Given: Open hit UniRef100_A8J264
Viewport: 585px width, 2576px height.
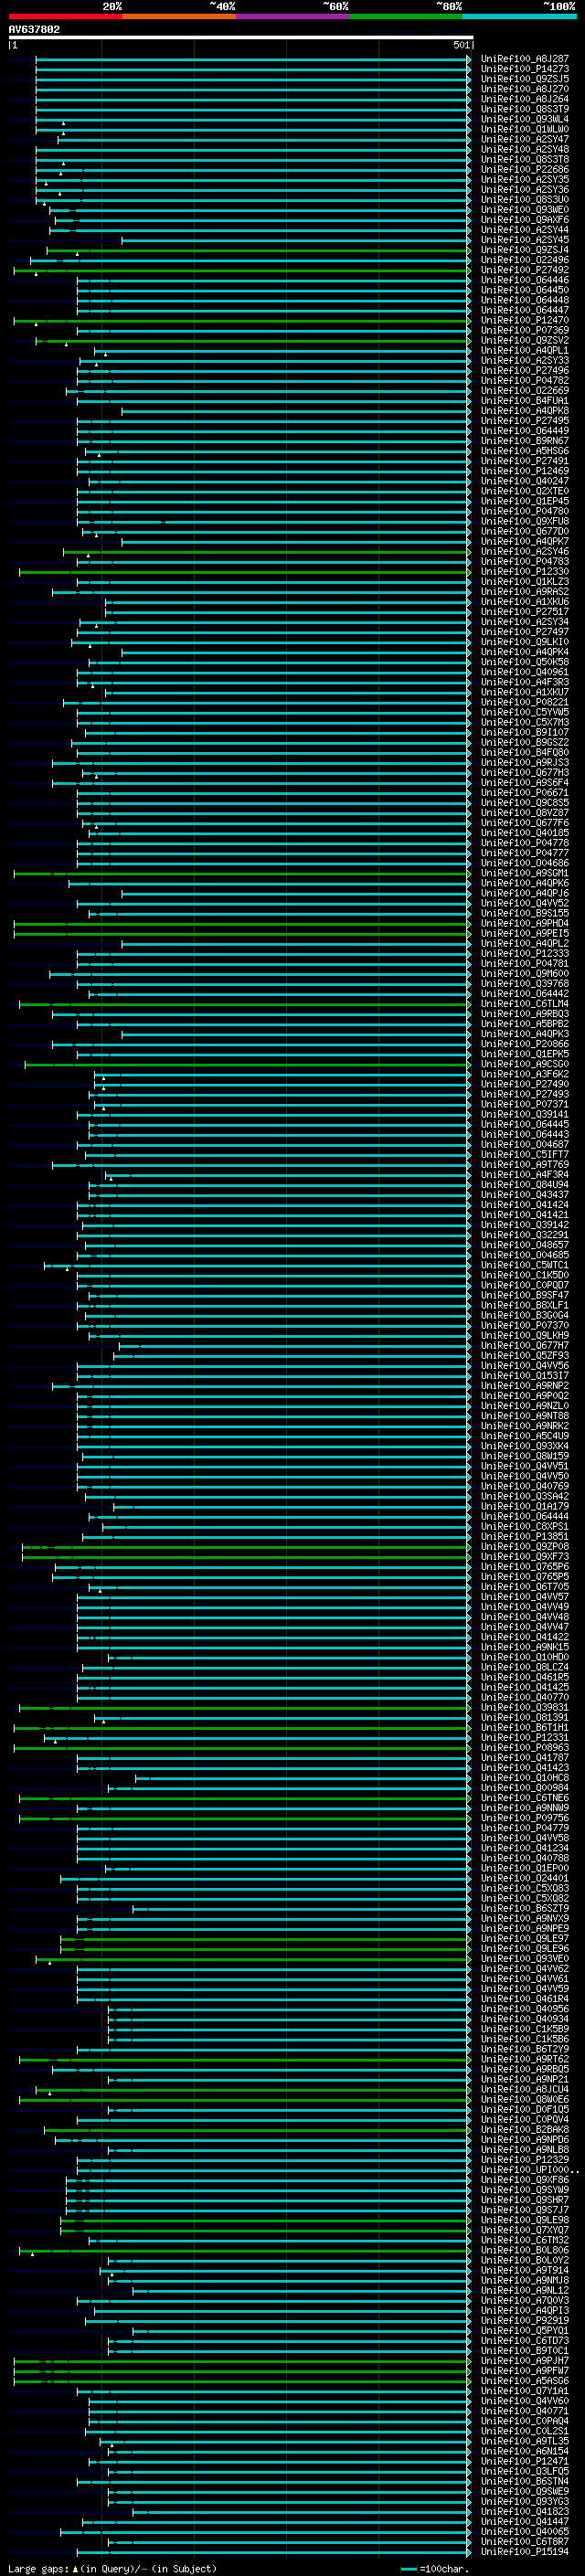Looking at the screenshot, I should pyautogui.click(x=525, y=99).
